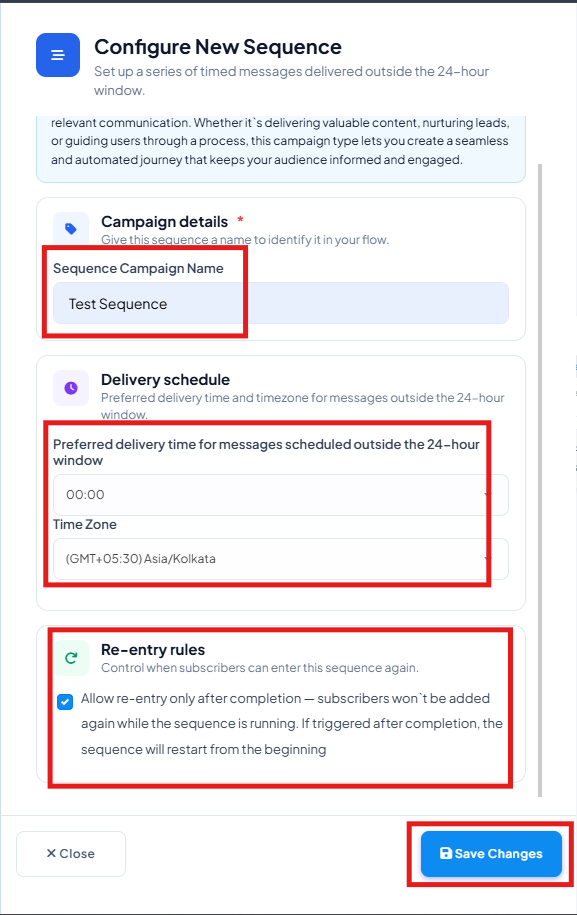Click the Delivery schedule section heading
The width and height of the screenshot is (577, 915).
click(165, 379)
